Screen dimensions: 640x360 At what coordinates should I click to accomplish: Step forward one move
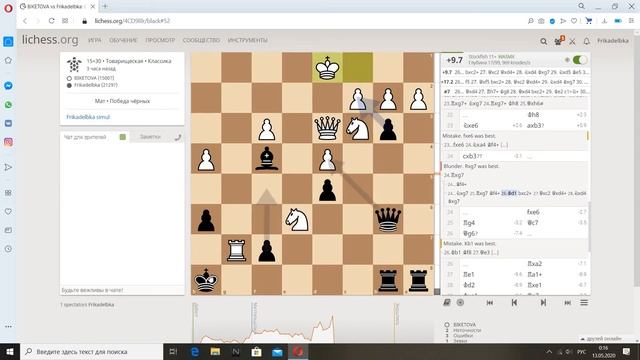[x=543, y=302]
